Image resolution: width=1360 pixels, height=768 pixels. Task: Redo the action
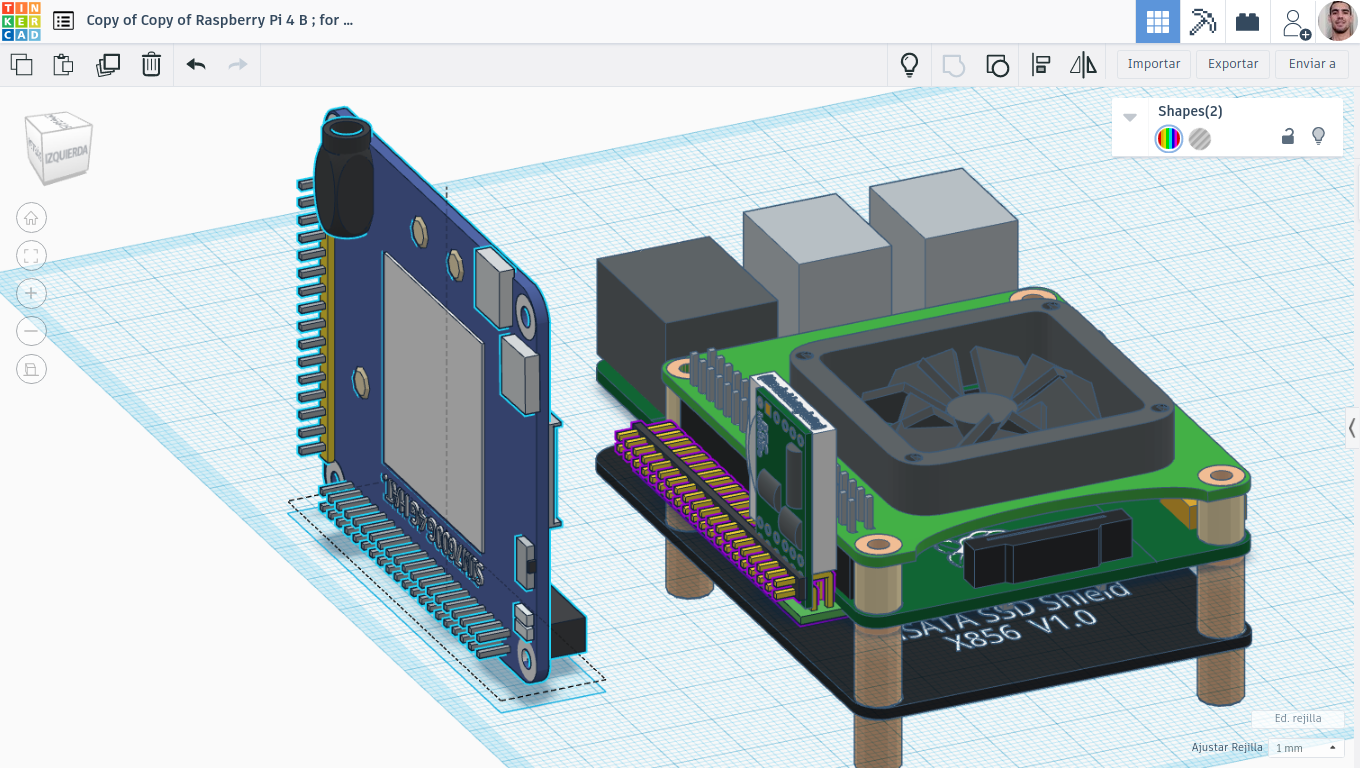click(238, 65)
